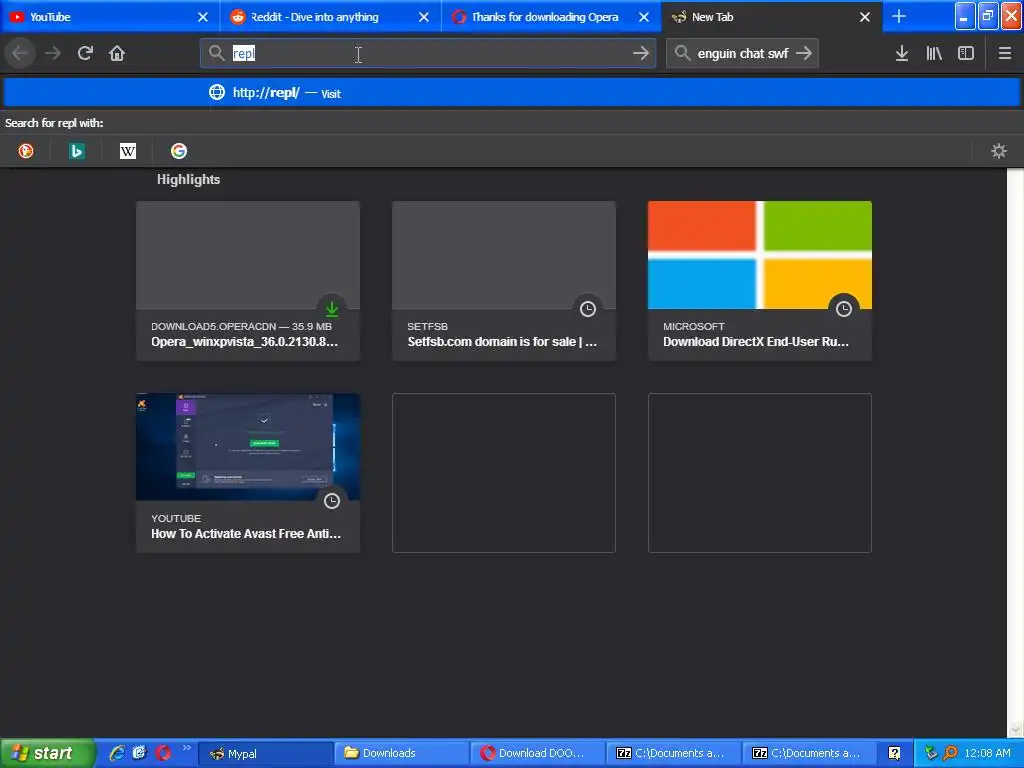The width and height of the screenshot is (1024, 768).
Task: Open the Setfsb.com domain highlight card
Action: 504,280
